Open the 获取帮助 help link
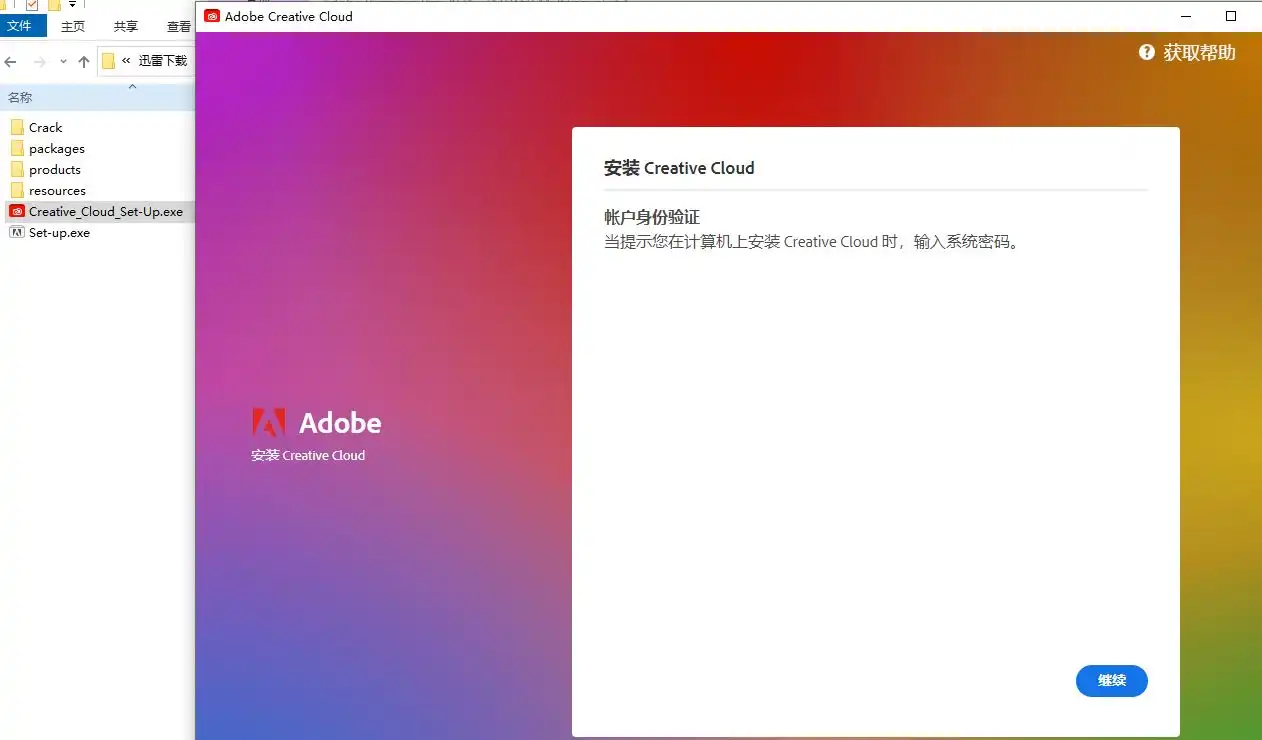Screen dimensions: 1262x740 pos(1199,53)
